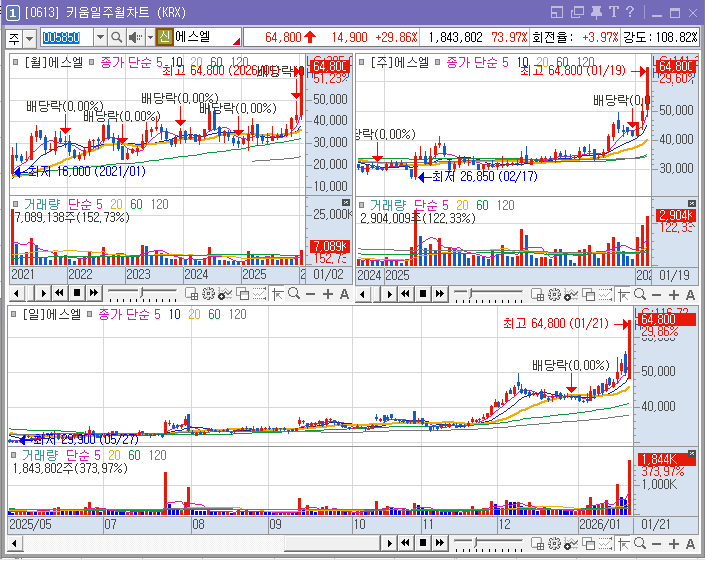Stop playback in daily chart toolbar
This screenshot has height=561, width=705.
423,543
